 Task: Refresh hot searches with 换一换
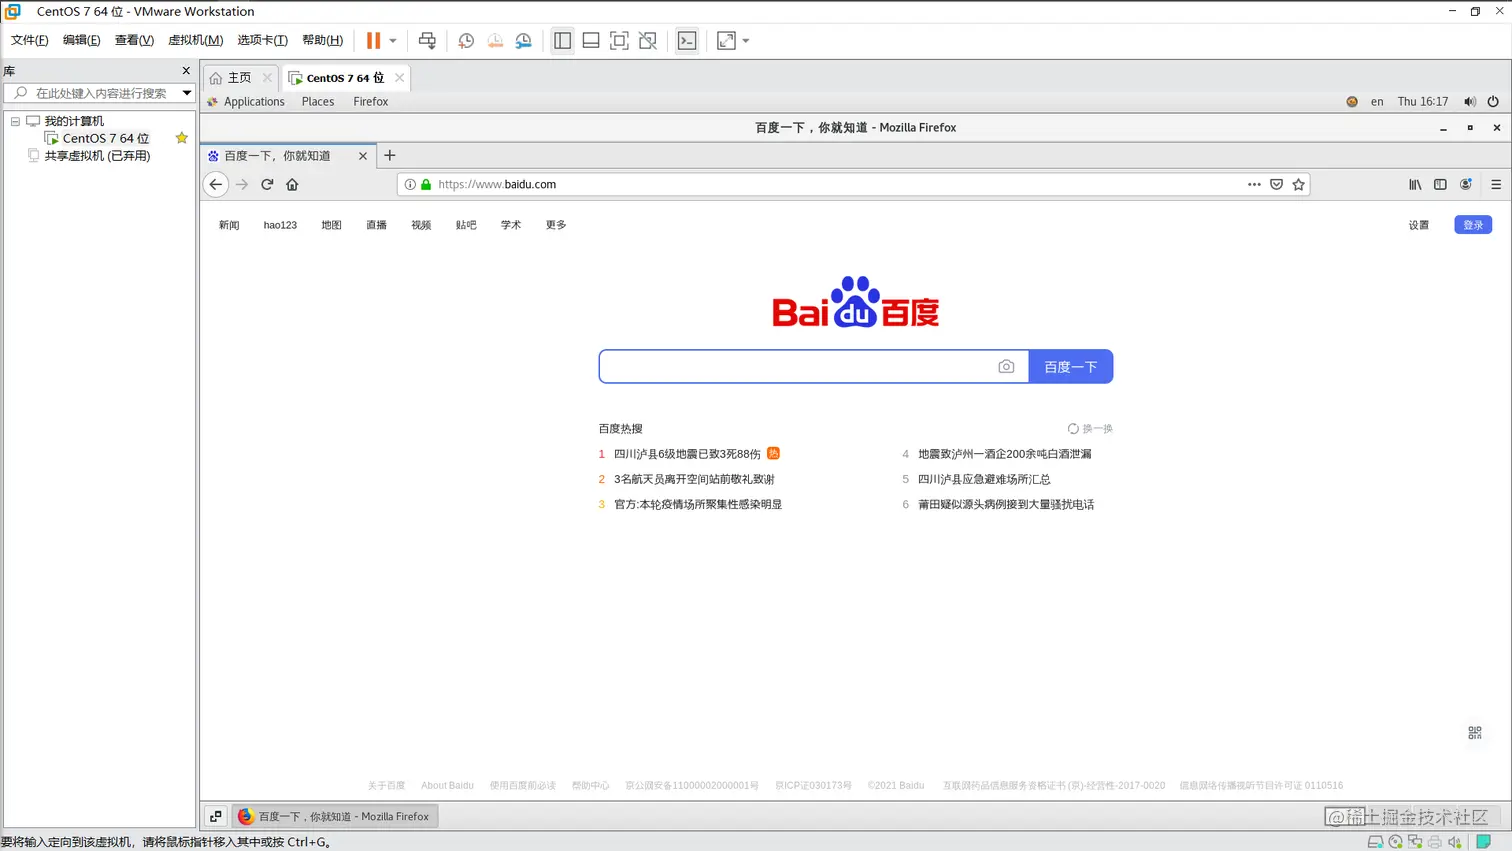[1090, 429]
